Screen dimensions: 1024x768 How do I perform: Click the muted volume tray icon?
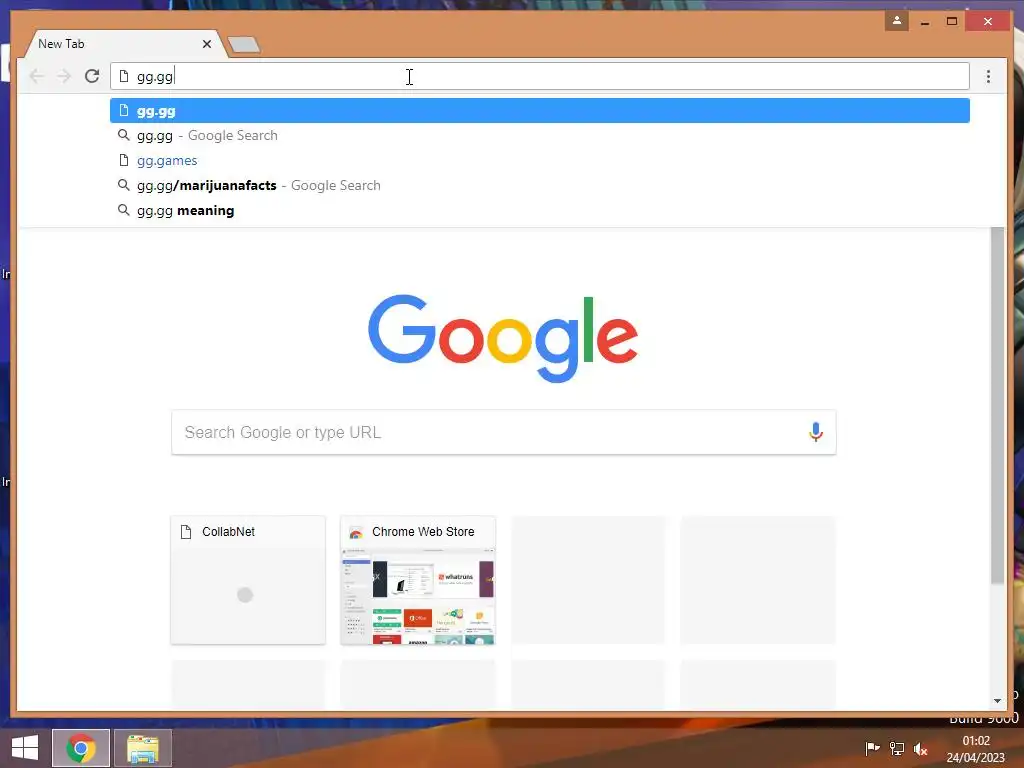coord(921,749)
